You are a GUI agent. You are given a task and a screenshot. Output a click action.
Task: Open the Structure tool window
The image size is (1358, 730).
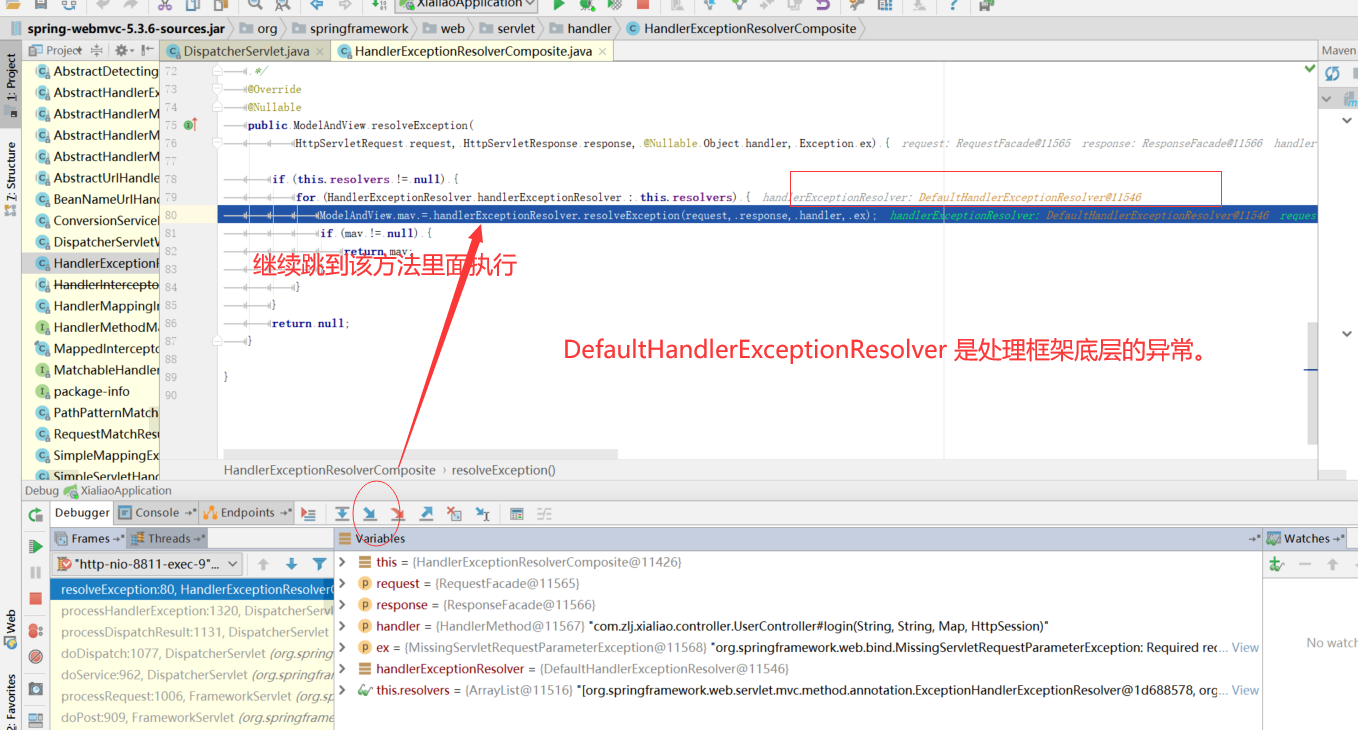[x=11, y=179]
